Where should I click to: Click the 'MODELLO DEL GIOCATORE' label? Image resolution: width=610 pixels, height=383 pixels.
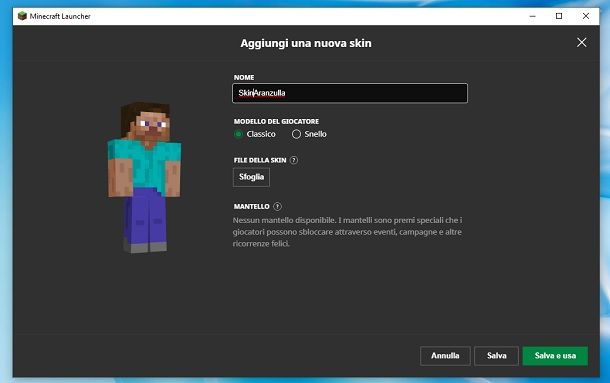click(x=276, y=121)
